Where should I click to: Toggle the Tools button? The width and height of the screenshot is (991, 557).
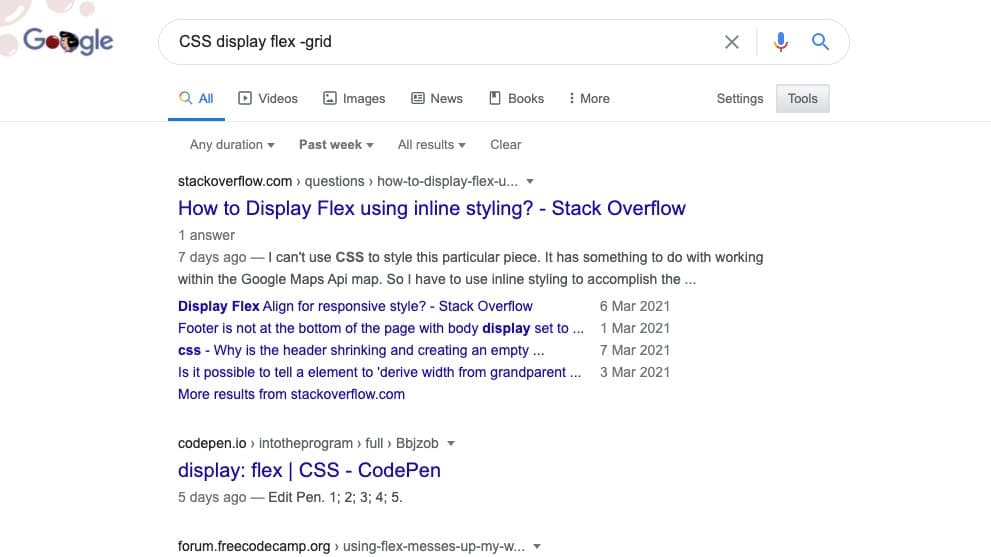click(802, 98)
